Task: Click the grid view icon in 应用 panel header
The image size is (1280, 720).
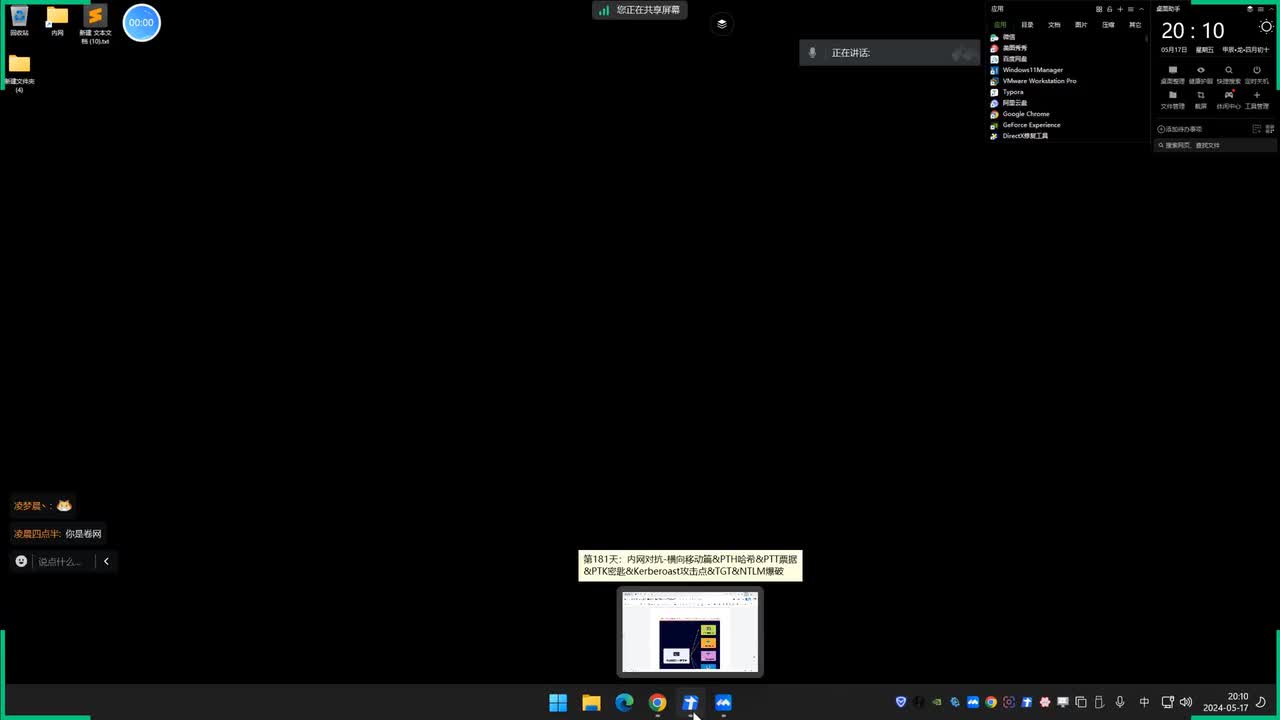Action: pos(1099,9)
